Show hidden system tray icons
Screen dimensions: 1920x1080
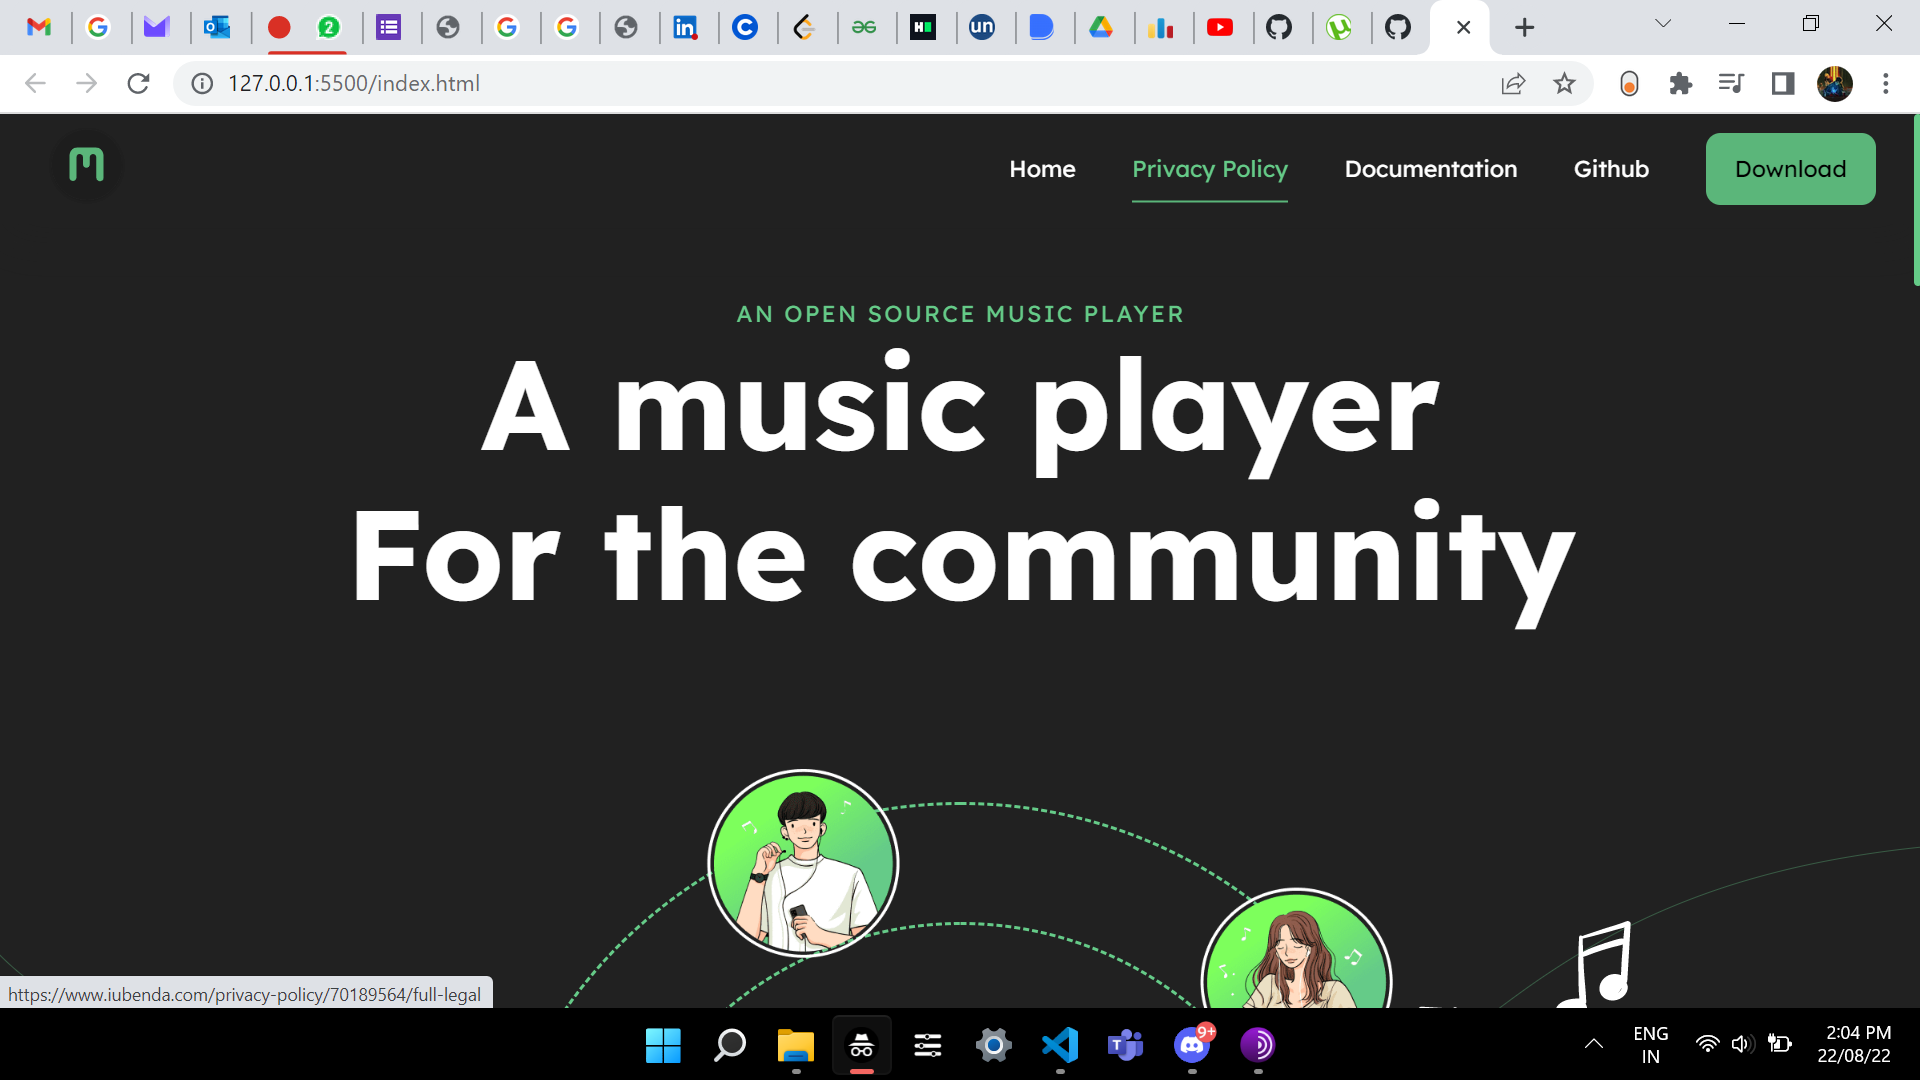pos(1594,1044)
